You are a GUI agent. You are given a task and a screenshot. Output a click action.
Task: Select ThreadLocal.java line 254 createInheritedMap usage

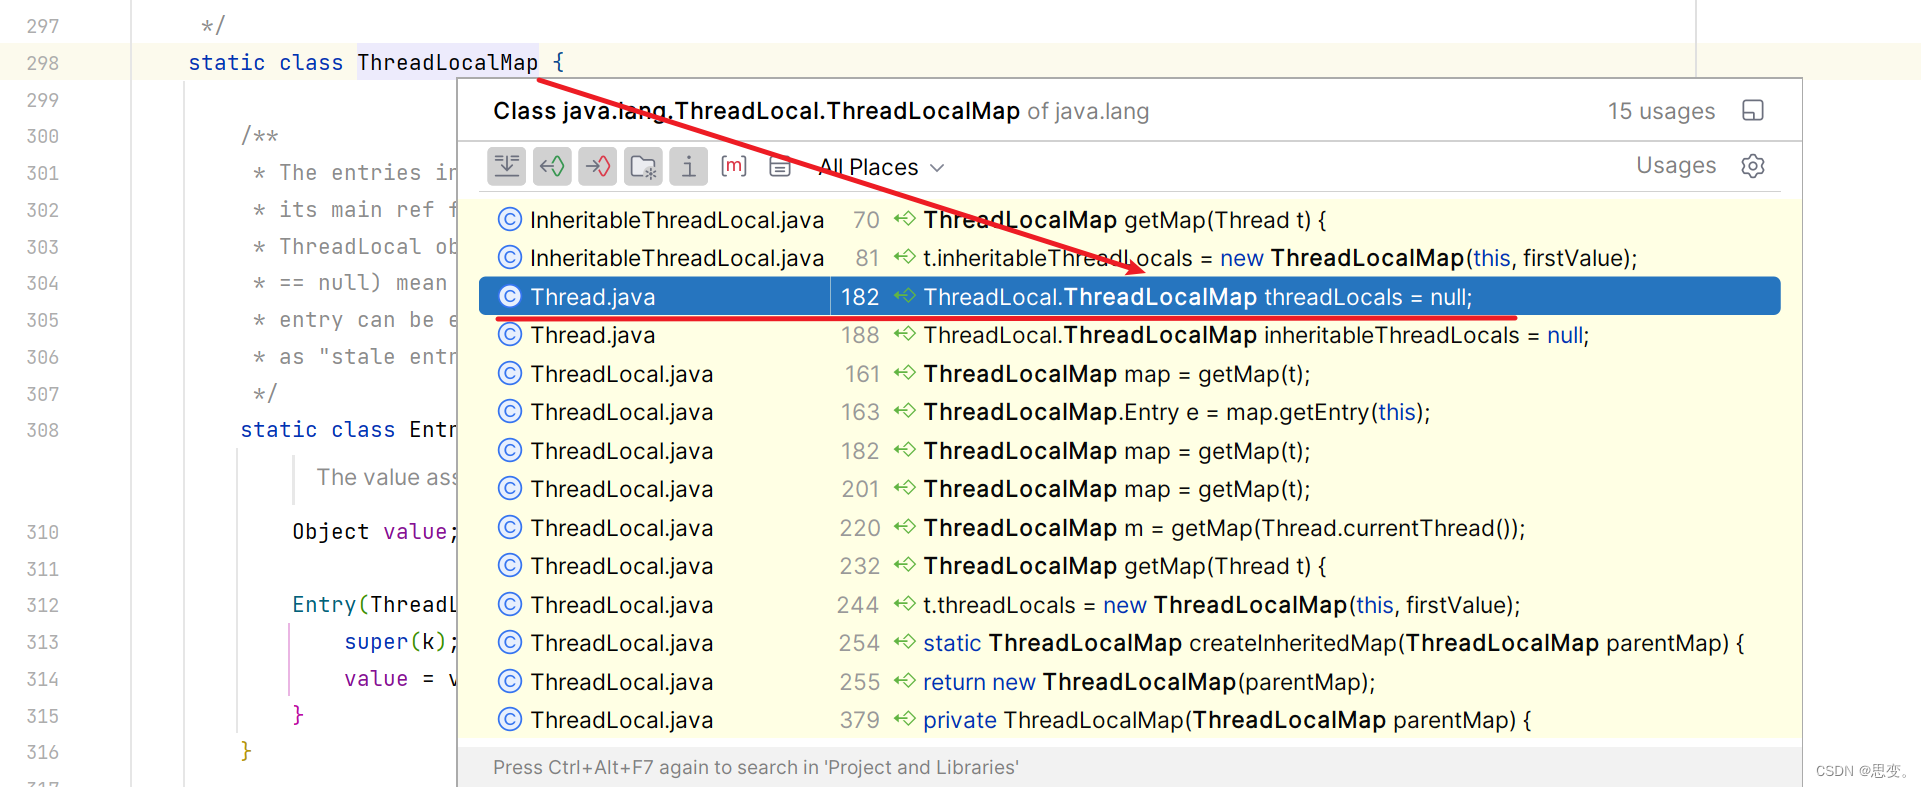point(1130,643)
